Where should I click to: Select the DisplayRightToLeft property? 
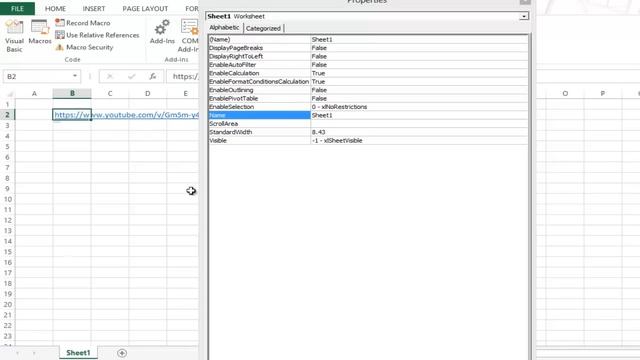pos(260,56)
